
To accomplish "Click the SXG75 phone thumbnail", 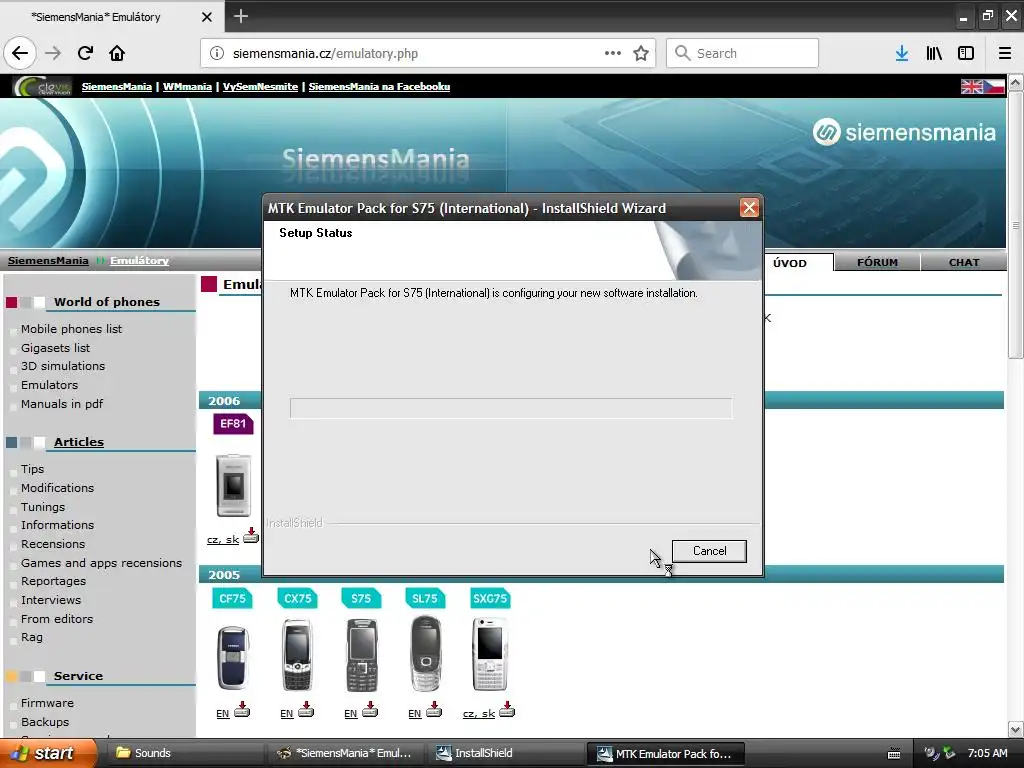I will tap(490, 655).
